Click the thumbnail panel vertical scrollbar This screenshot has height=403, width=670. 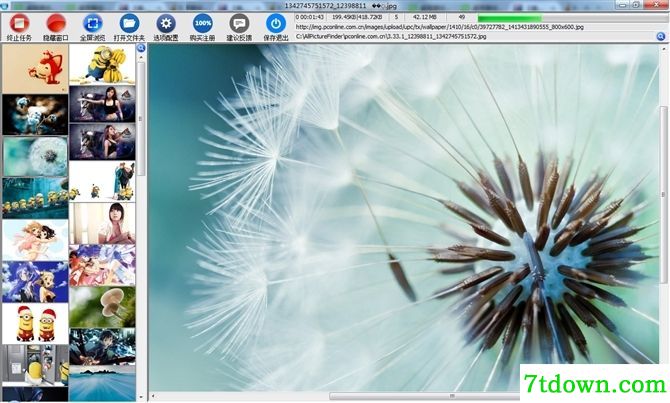click(x=141, y=118)
